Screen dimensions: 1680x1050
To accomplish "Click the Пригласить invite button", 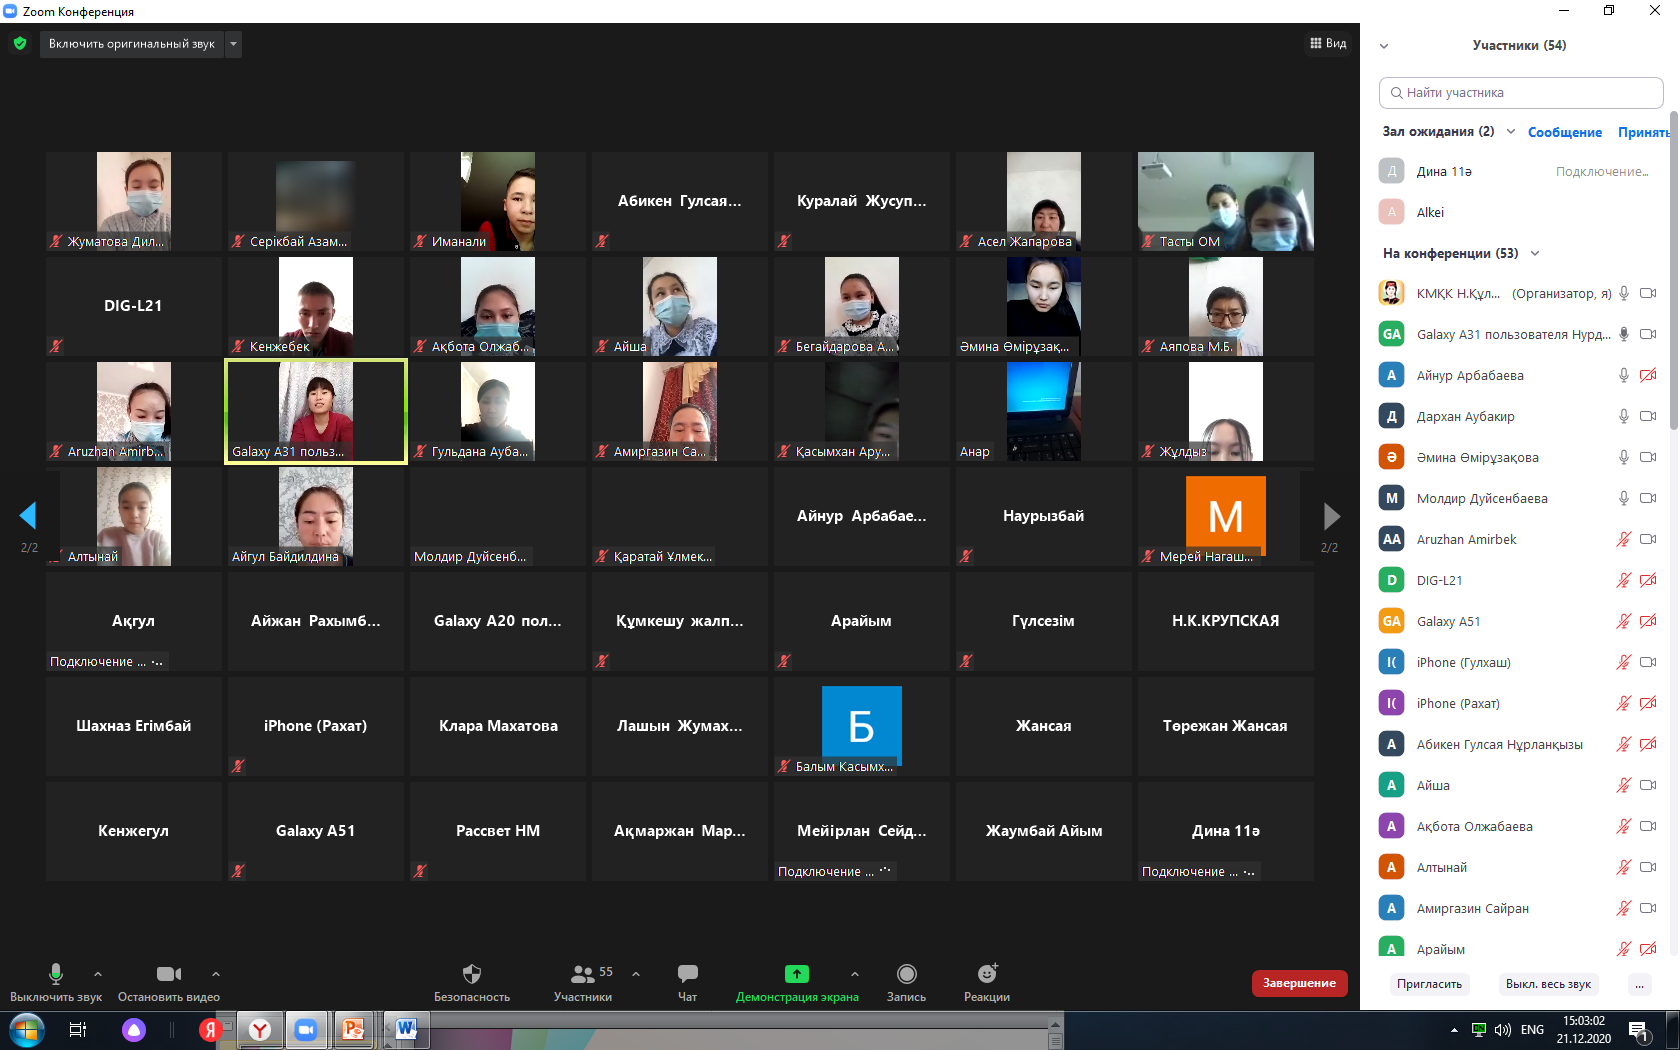I will (x=1429, y=984).
